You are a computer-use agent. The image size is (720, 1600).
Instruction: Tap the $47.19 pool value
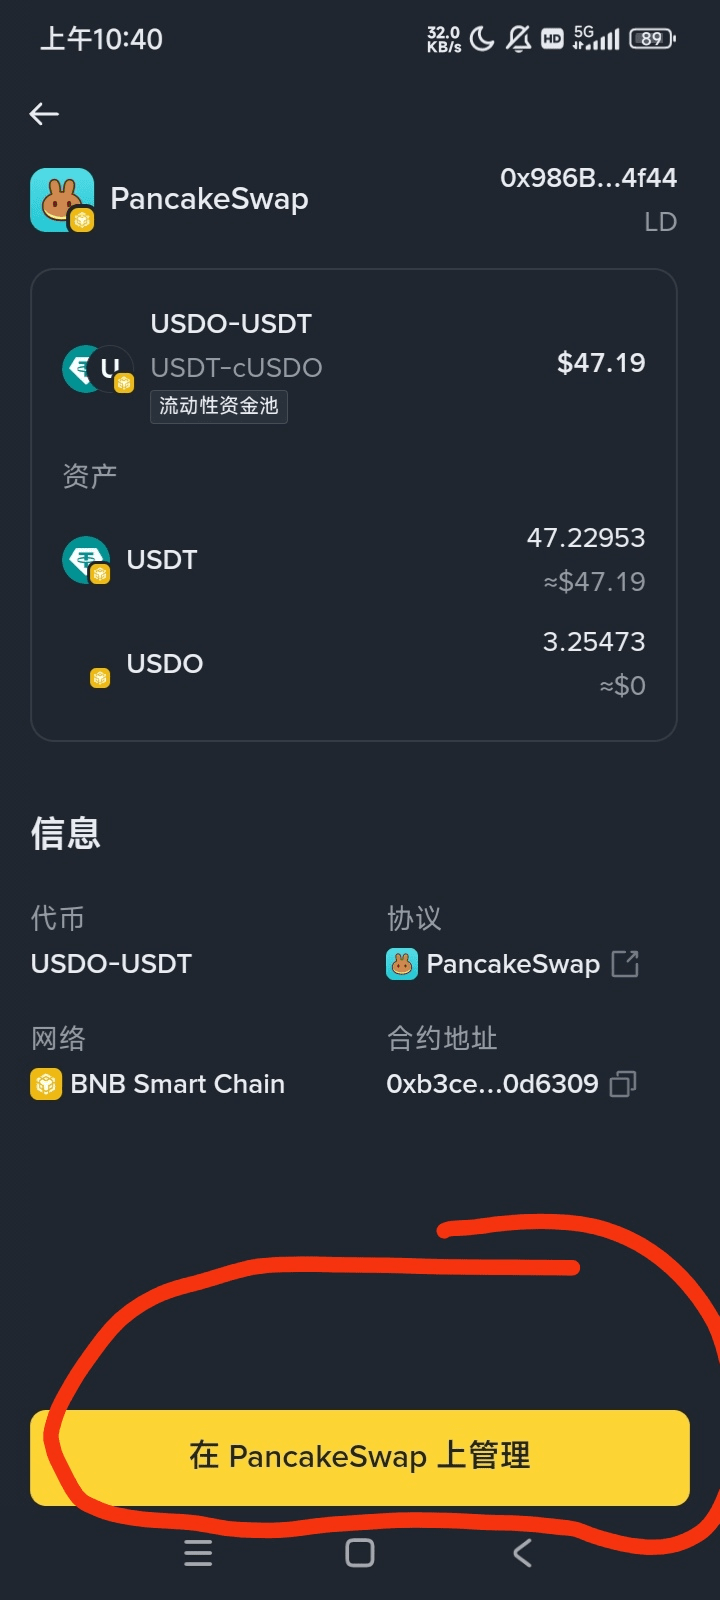click(601, 363)
